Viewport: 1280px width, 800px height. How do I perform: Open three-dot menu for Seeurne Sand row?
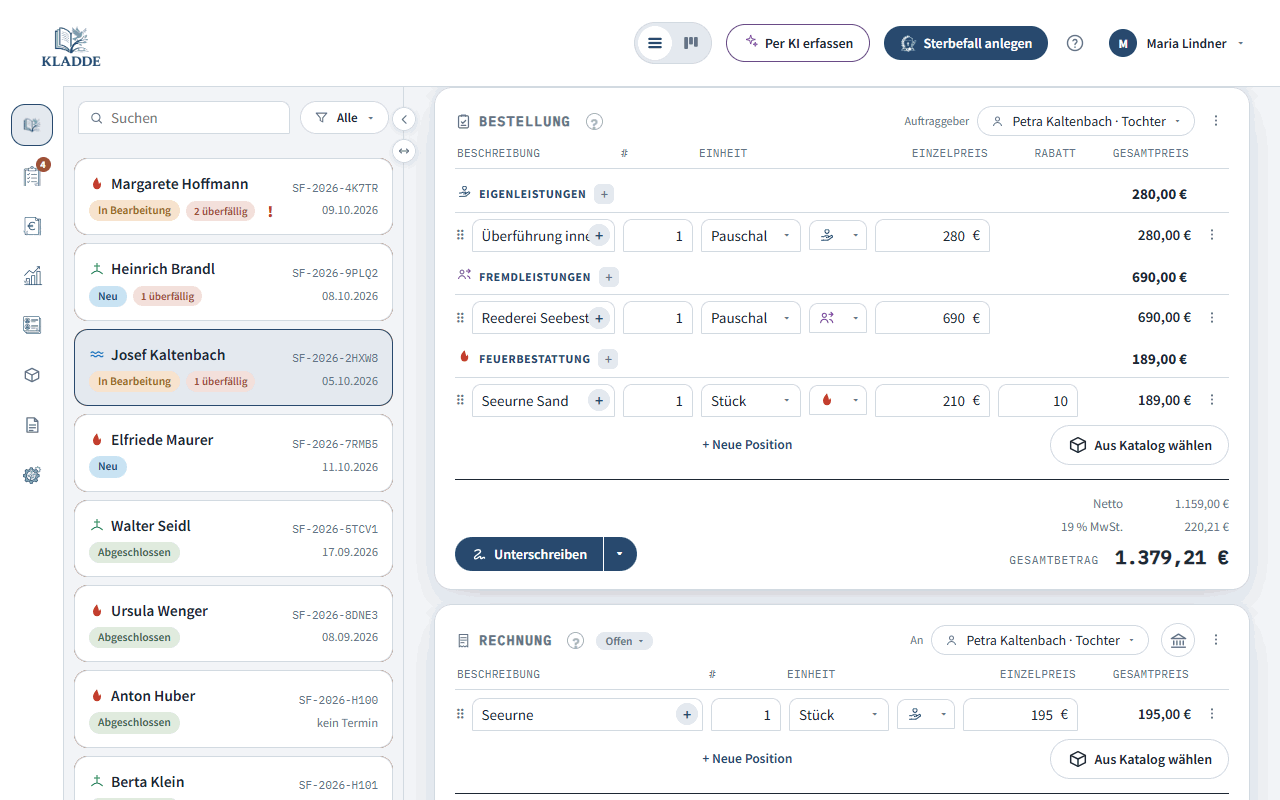(x=1212, y=400)
